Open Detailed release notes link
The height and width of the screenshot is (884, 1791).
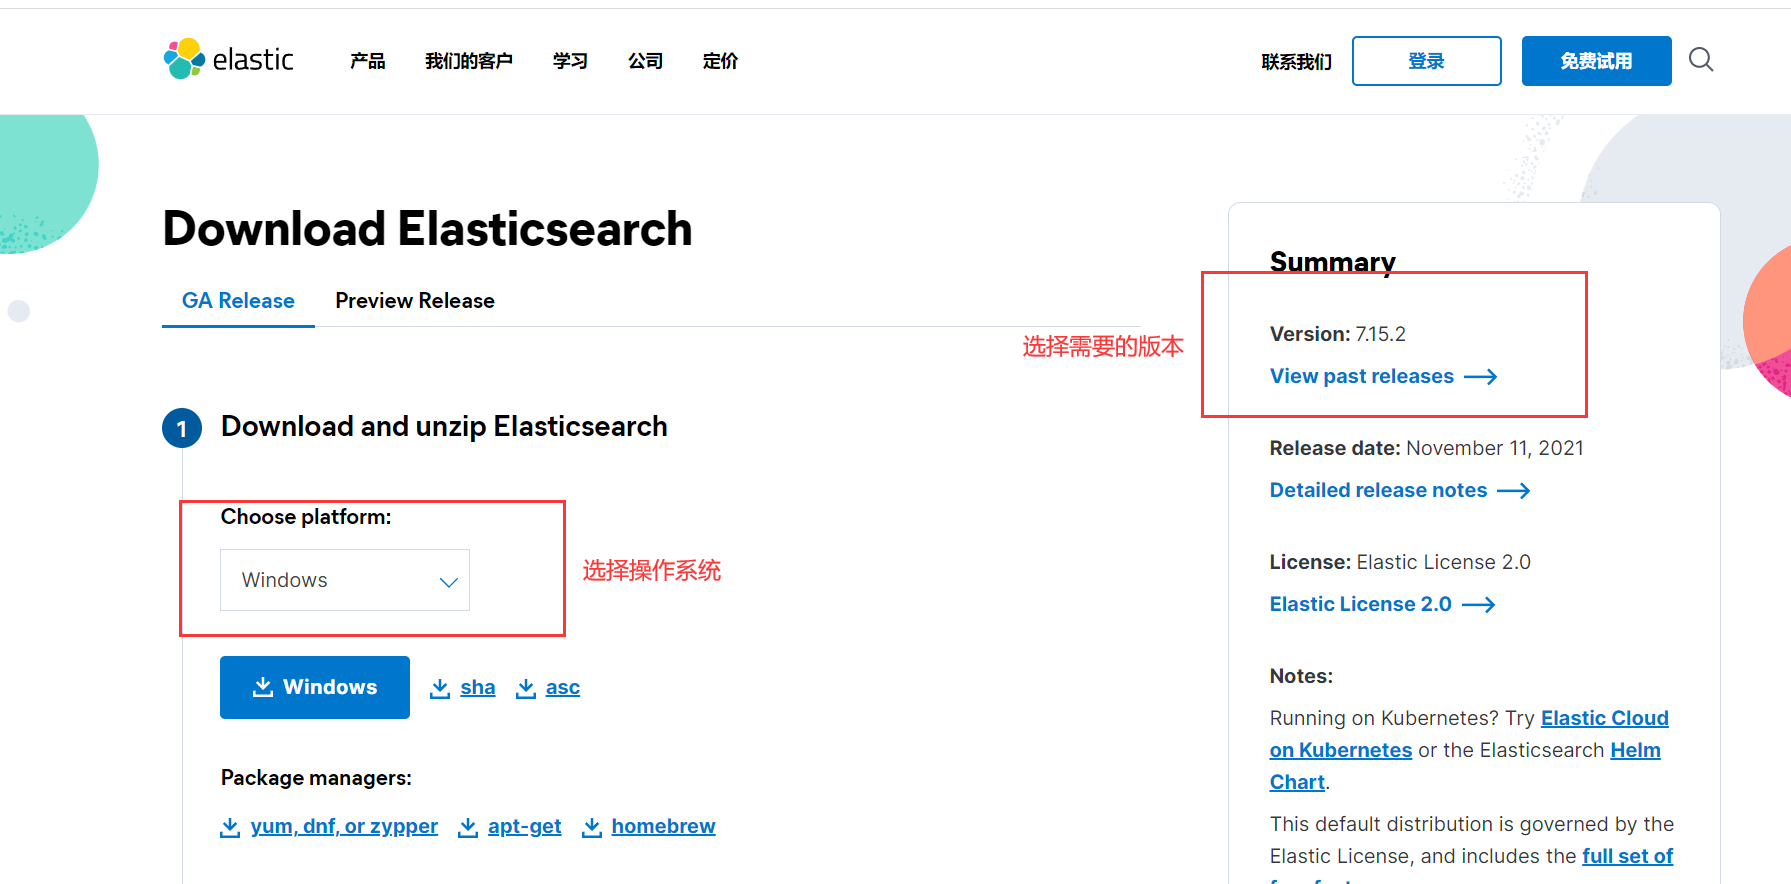click(x=1379, y=491)
